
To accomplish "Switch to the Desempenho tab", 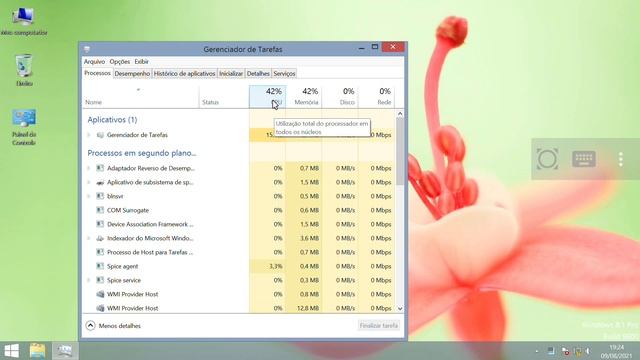I will point(132,73).
